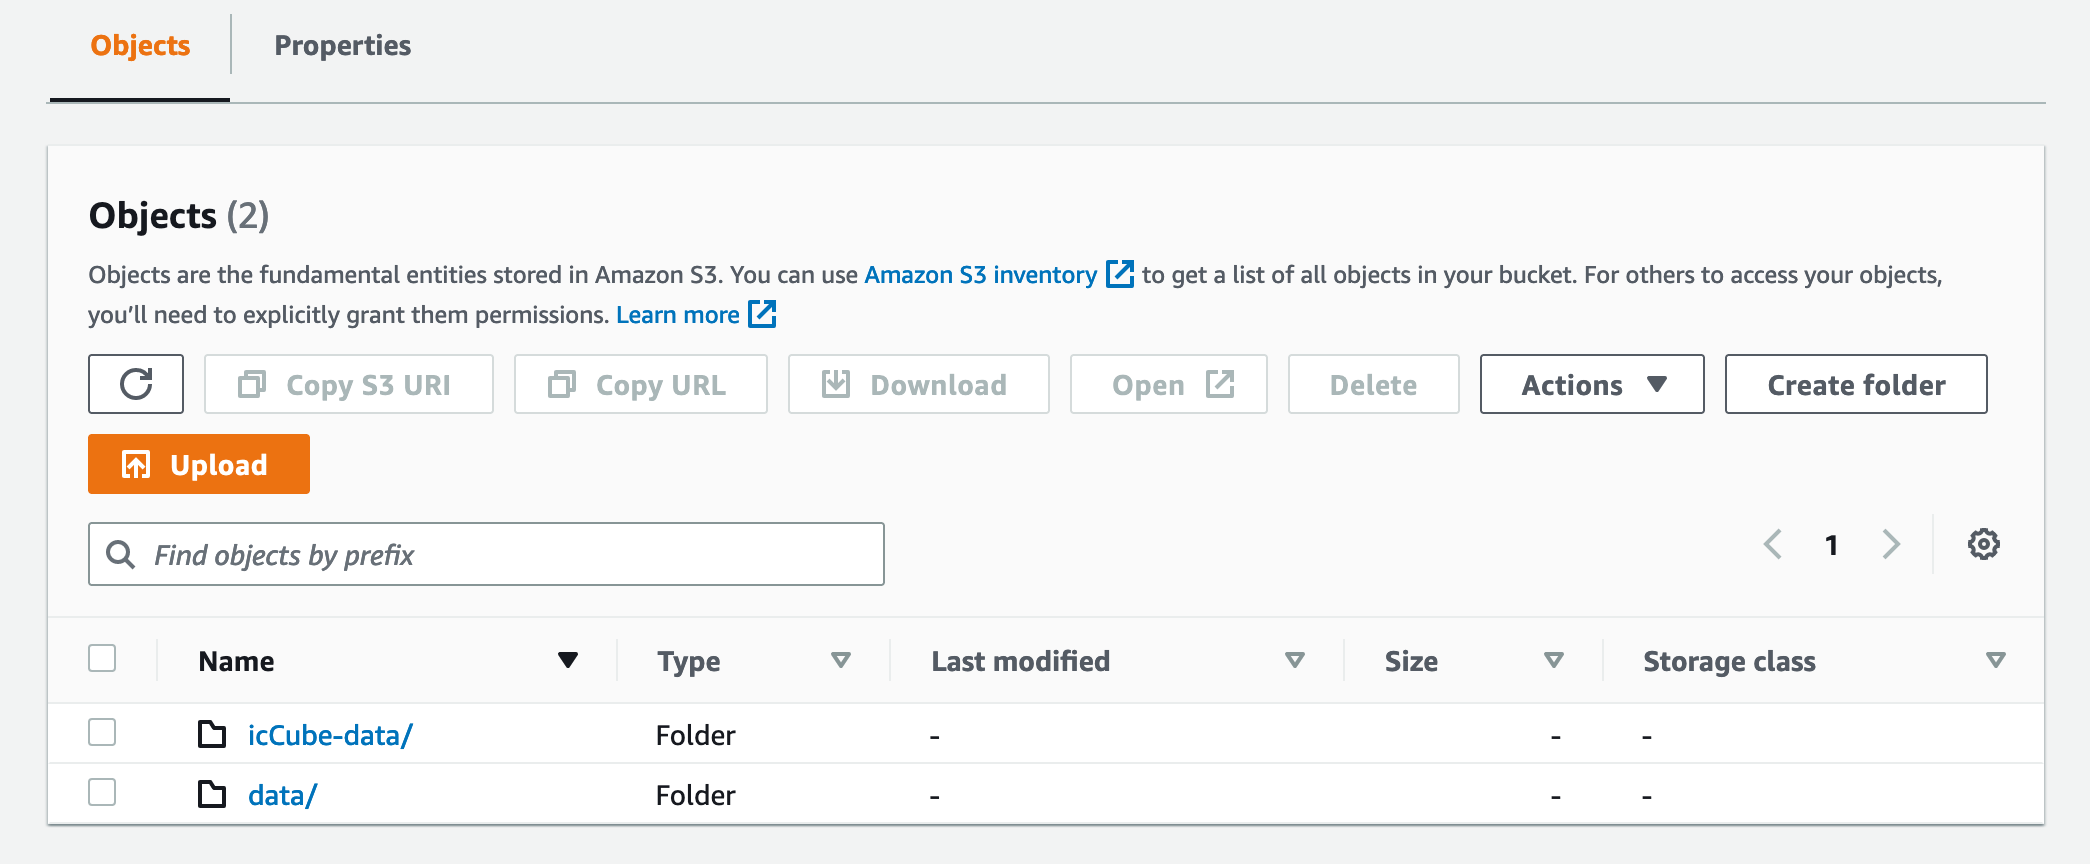Toggle the select-all objects checkbox
2090x864 pixels.
coord(102,659)
